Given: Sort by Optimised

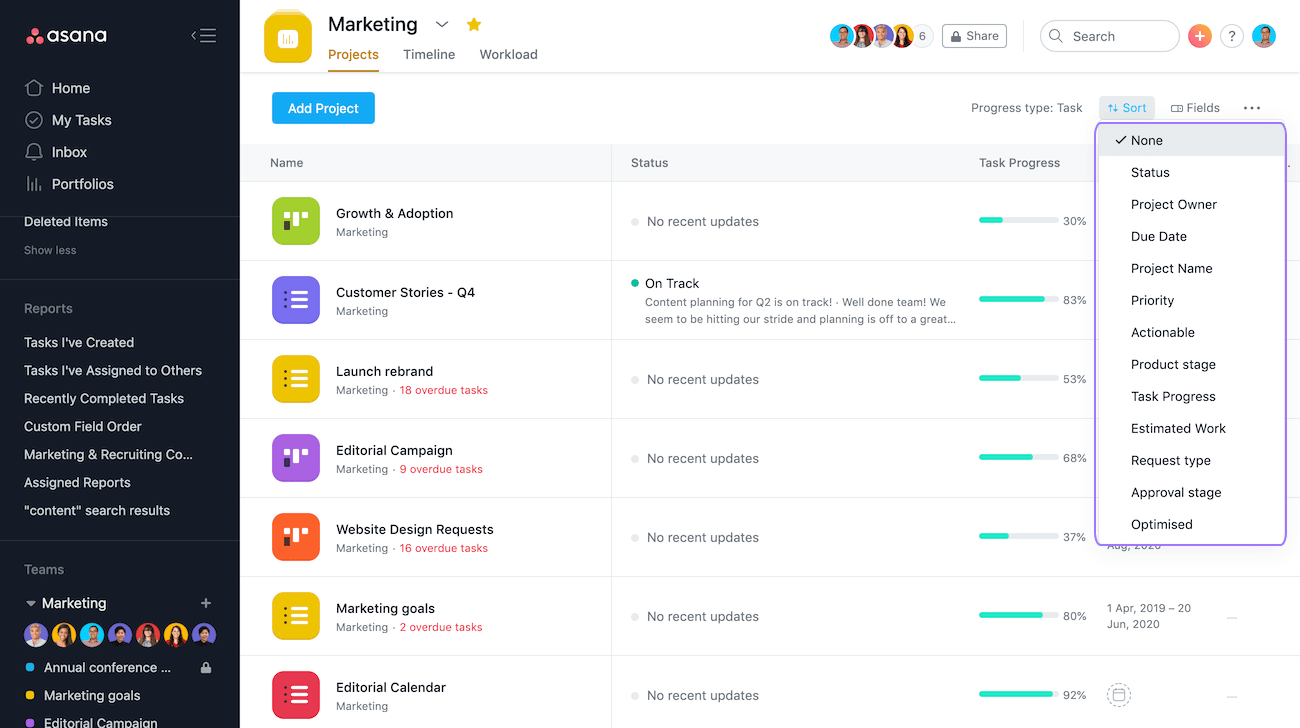Looking at the screenshot, I should tap(1190, 524).
